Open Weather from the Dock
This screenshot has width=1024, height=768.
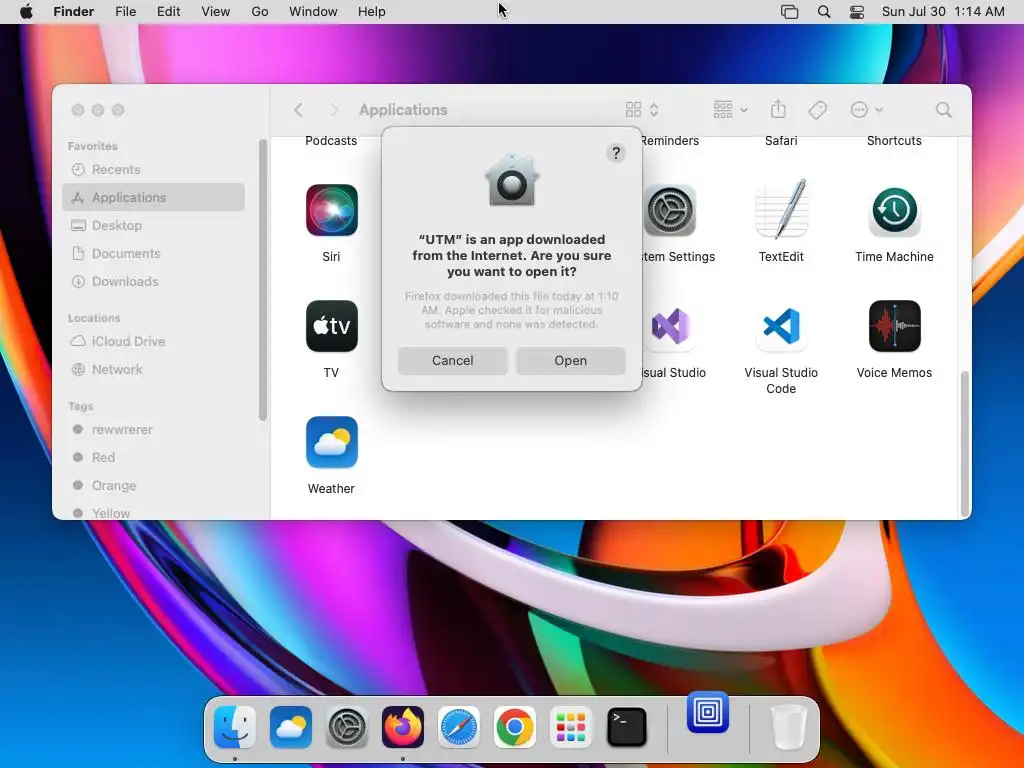[291, 727]
